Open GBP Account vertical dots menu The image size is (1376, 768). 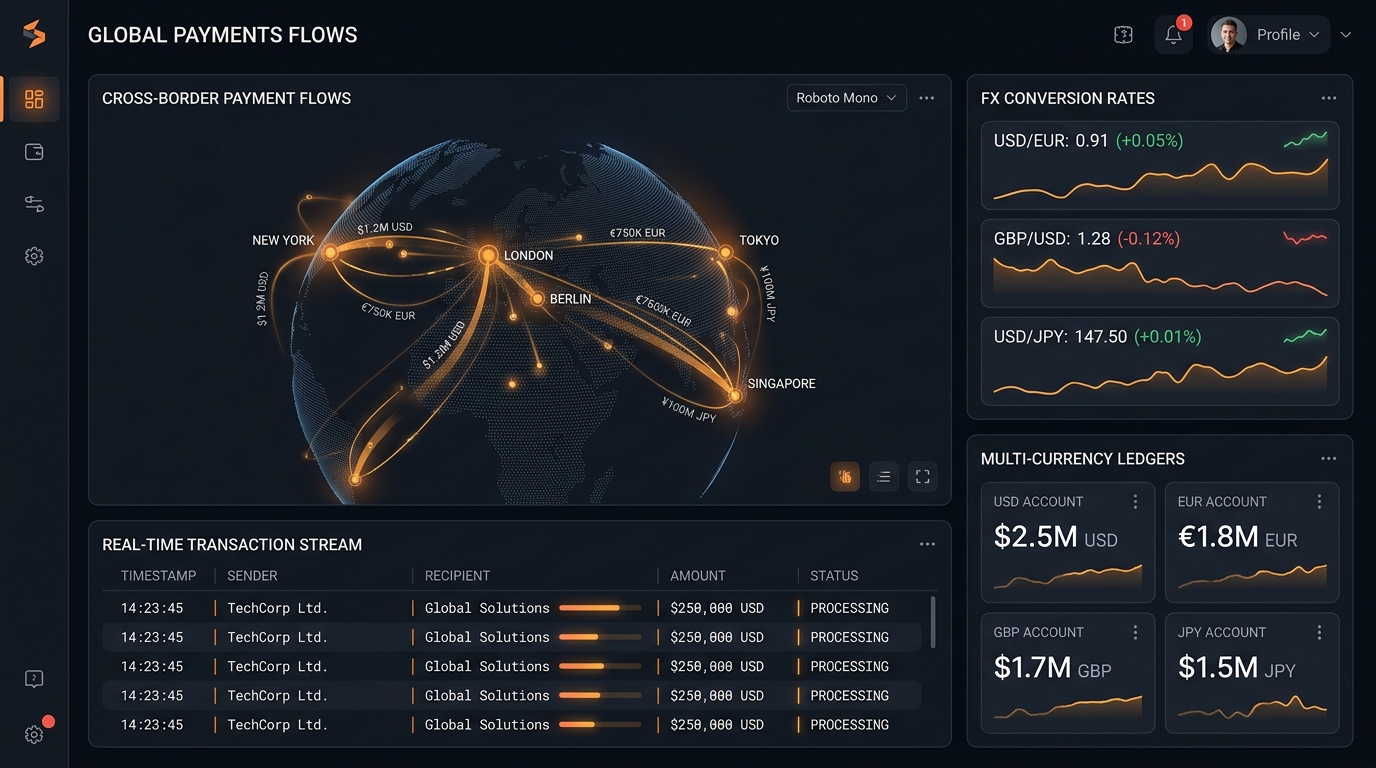pyautogui.click(x=1135, y=633)
